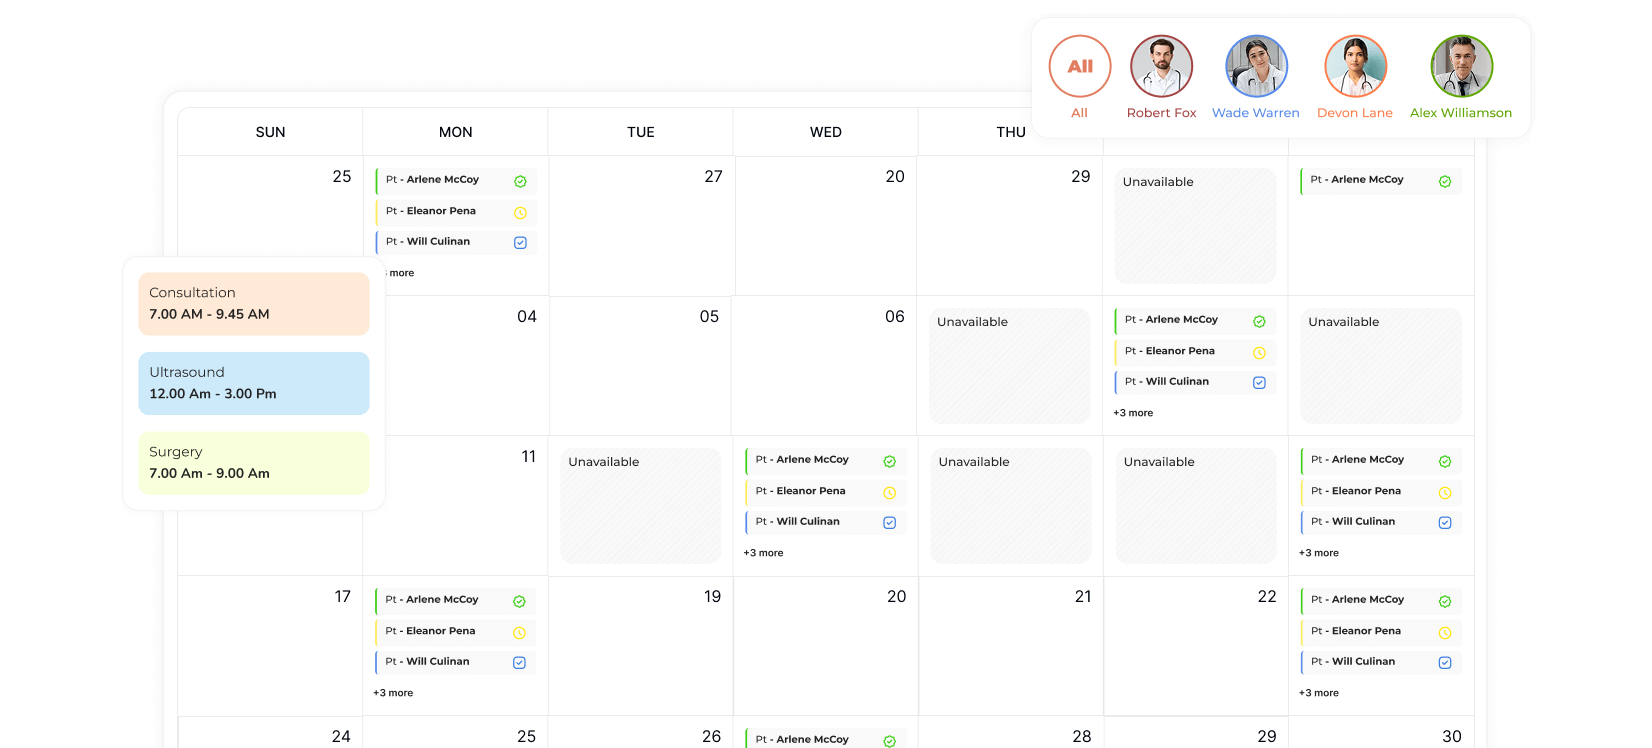Select Alex Williamson's avatar
The width and height of the screenshot is (1652, 748).
coord(1461,67)
